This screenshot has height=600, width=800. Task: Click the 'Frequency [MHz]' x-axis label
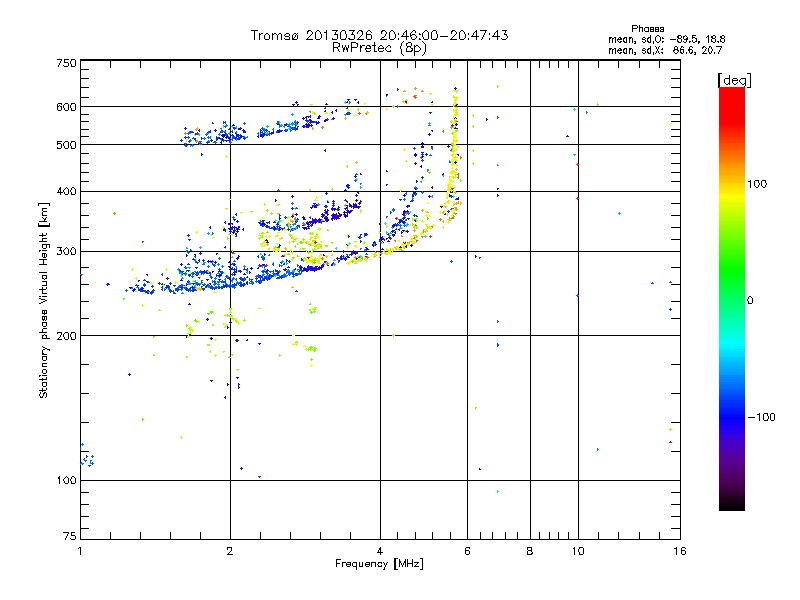pos(379,564)
